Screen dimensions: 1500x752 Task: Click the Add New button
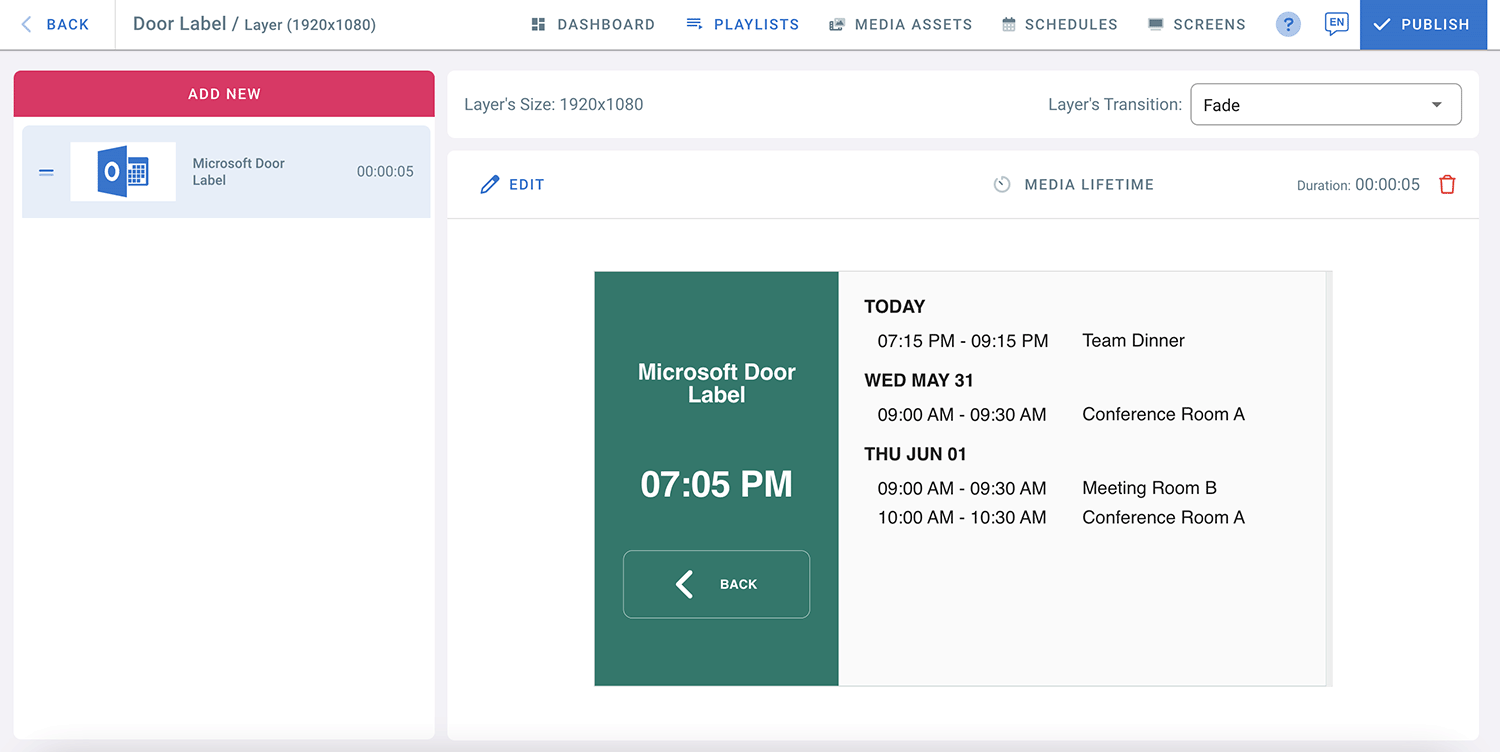click(224, 94)
